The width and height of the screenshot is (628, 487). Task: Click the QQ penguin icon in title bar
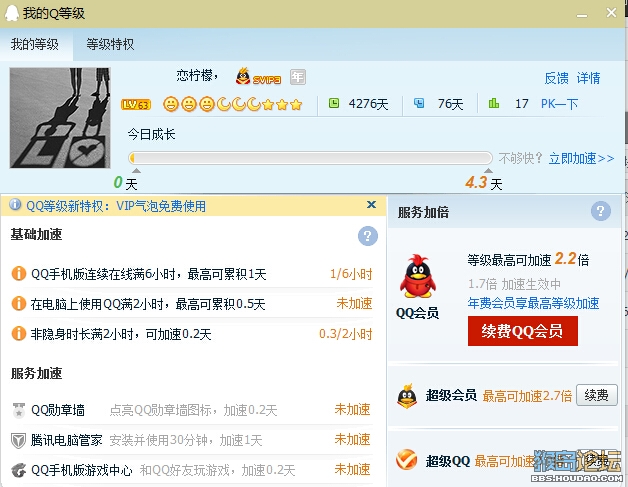coord(12,13)
